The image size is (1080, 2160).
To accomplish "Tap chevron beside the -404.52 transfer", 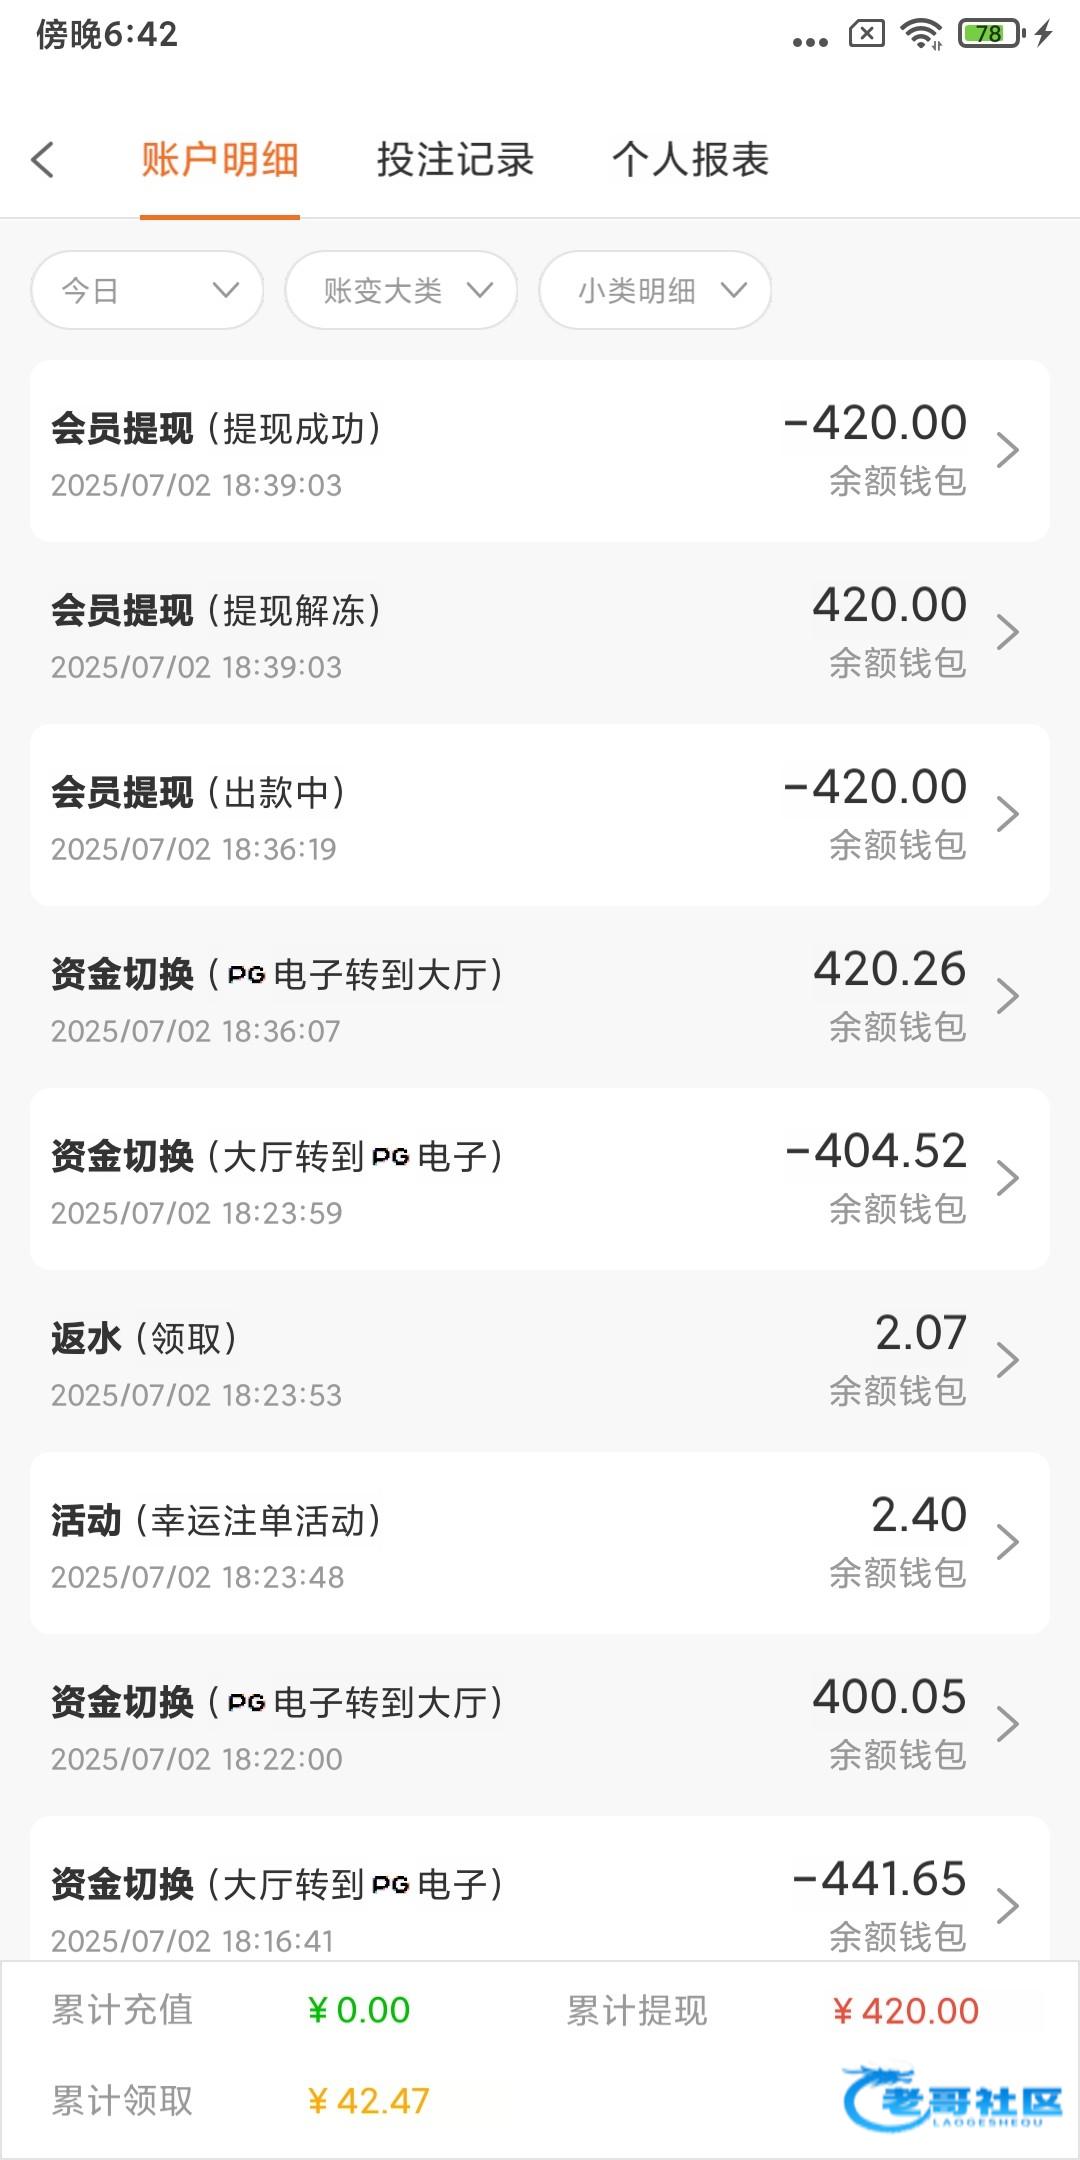I will click(x=1007, y=1178).
